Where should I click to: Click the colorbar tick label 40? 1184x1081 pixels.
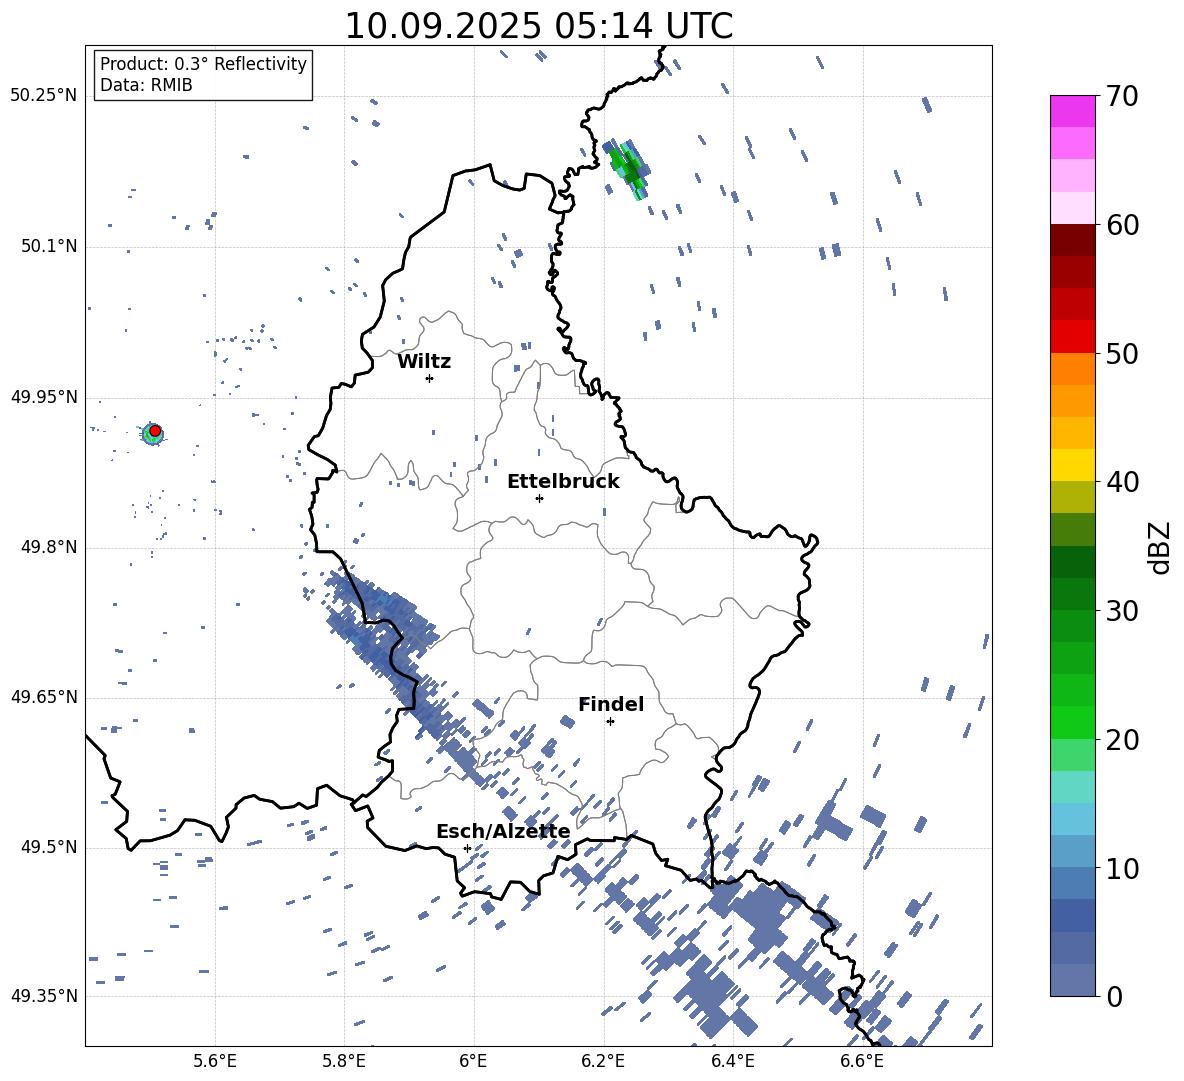(1122, 482)
